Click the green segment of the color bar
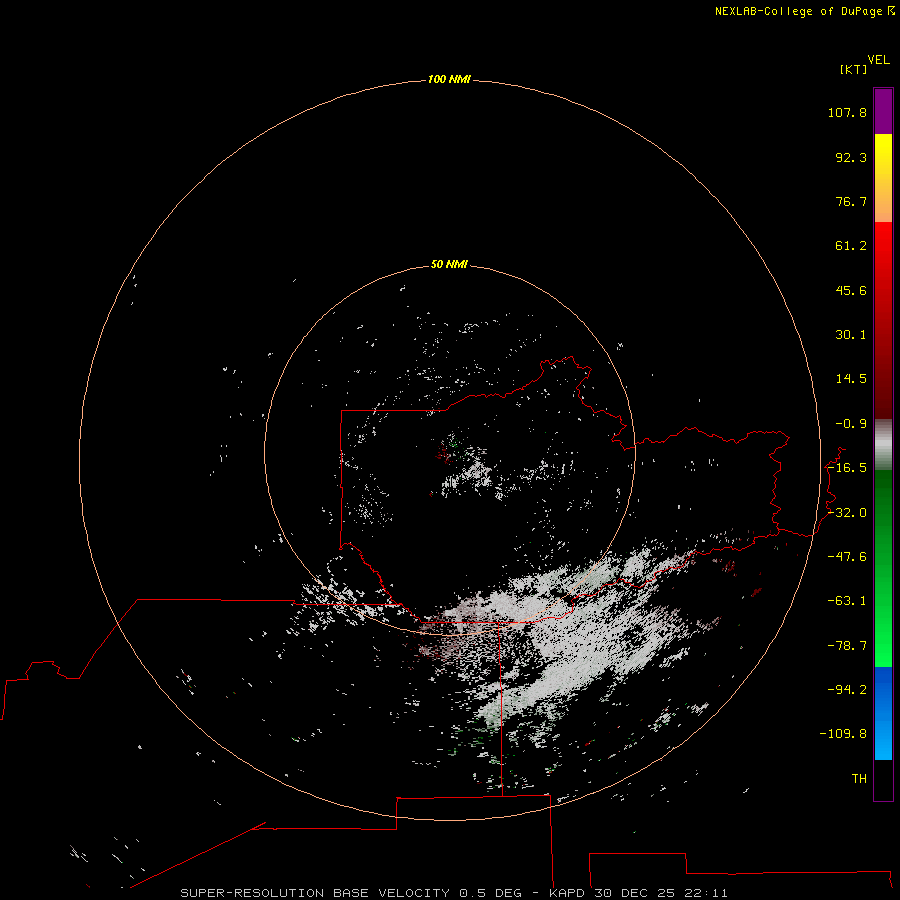 click(x=883, y=568)
